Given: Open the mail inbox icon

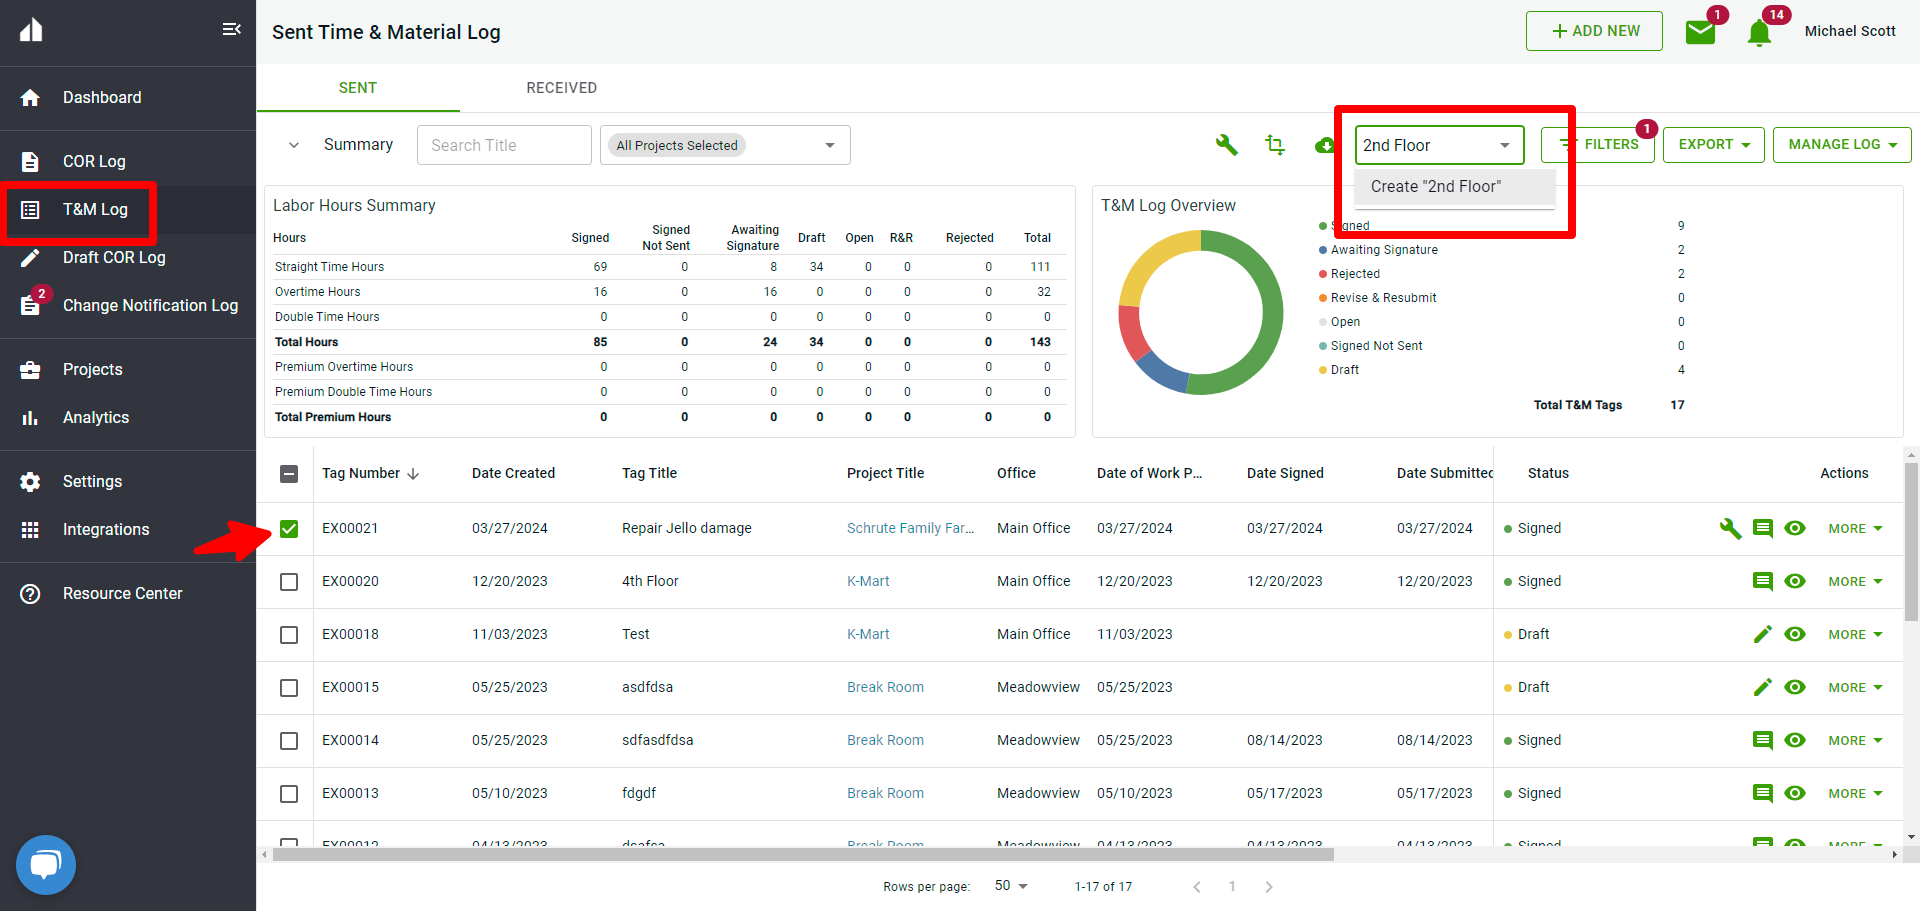Looking at the screenshot, I should (1700, 32).
